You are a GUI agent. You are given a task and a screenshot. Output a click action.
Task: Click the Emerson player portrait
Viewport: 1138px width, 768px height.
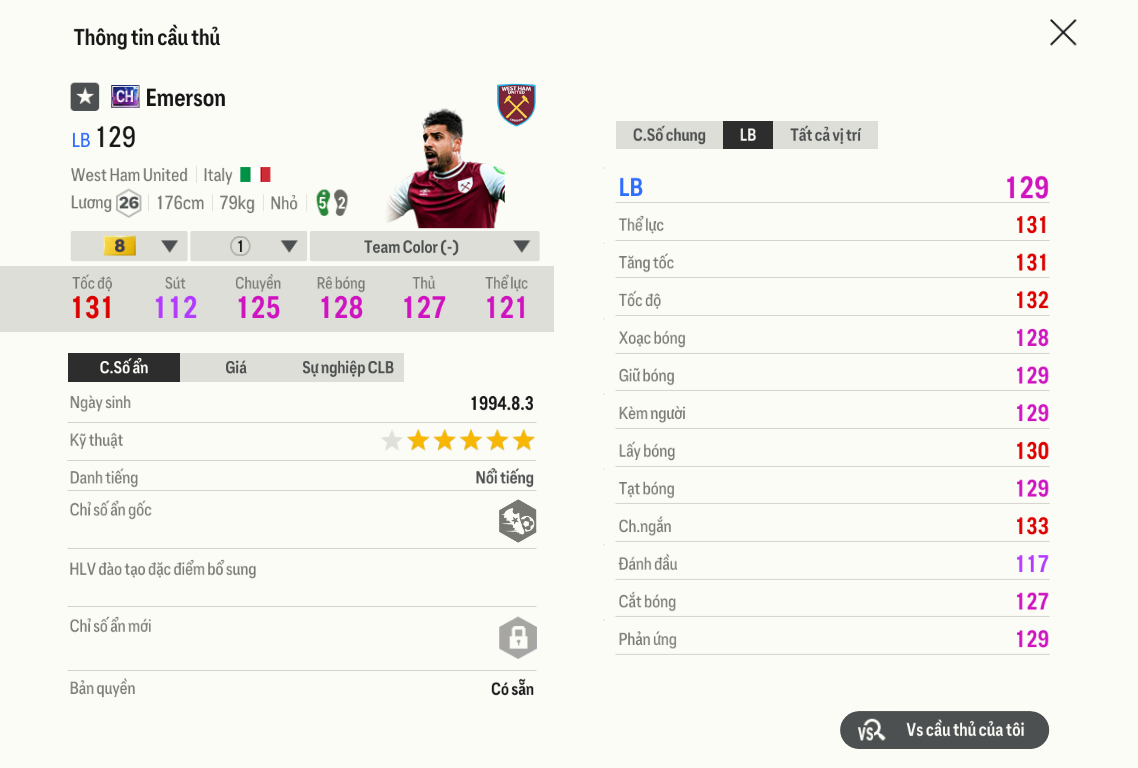[446, 170]
